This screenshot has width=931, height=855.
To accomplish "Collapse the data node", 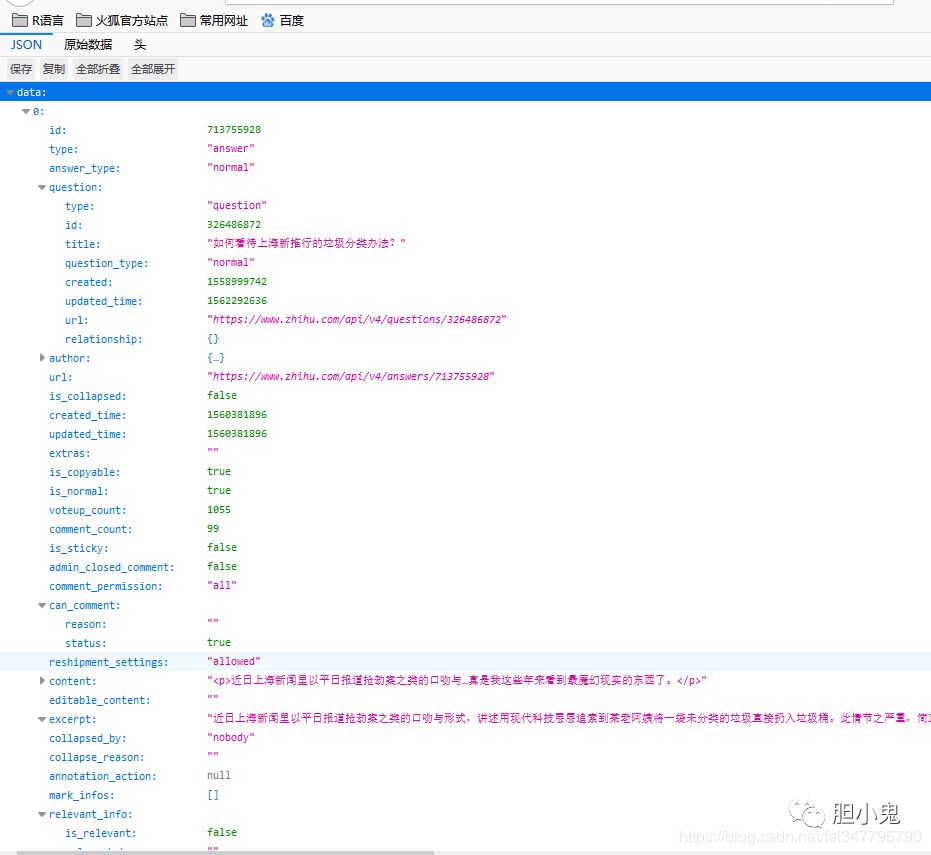I will (x=10, y=92).
